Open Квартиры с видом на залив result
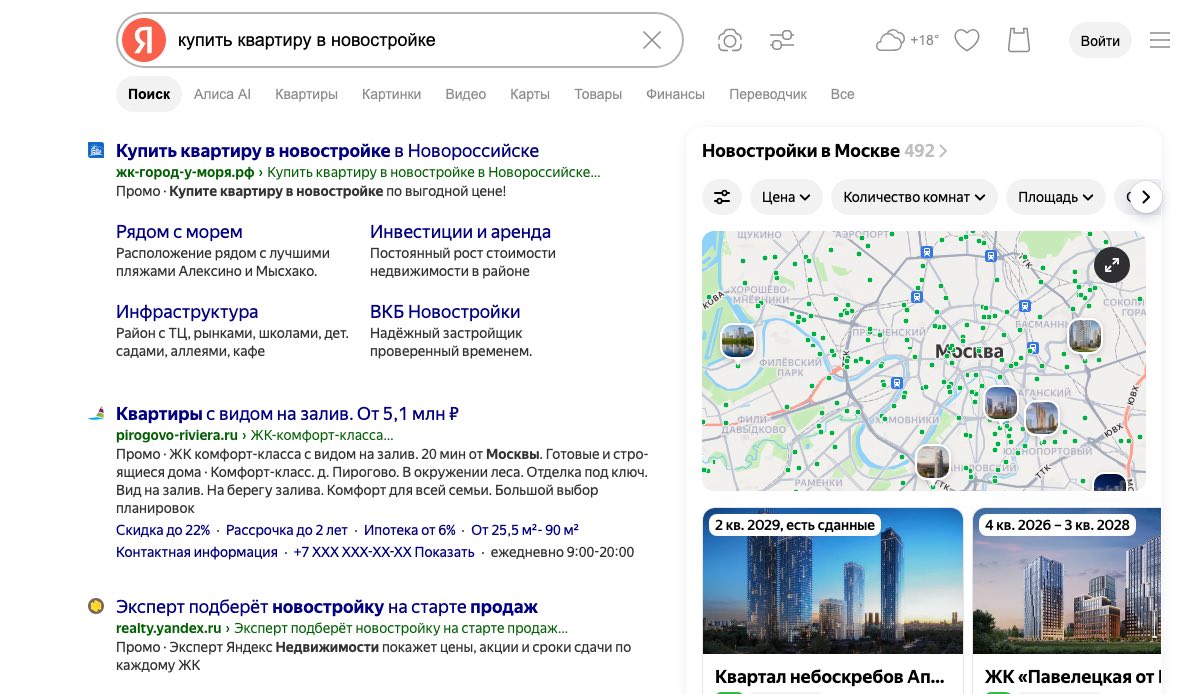Image resolution: width=1200 pixels, height=694 pixels. point(287,413)
